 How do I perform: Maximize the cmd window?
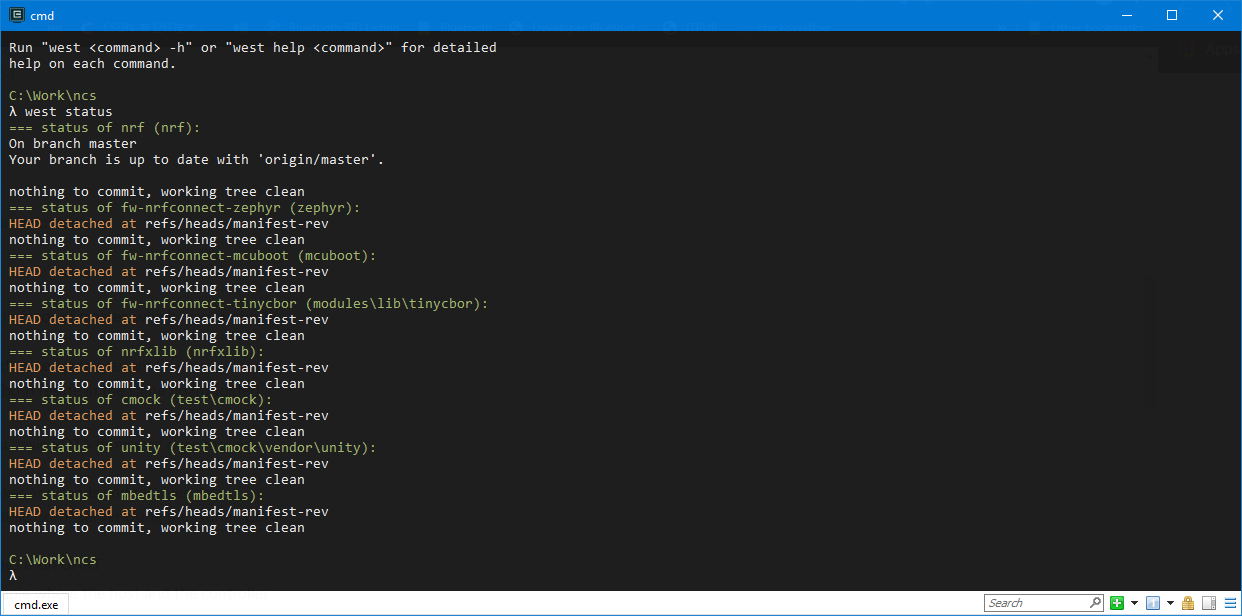coord(1172,15)
